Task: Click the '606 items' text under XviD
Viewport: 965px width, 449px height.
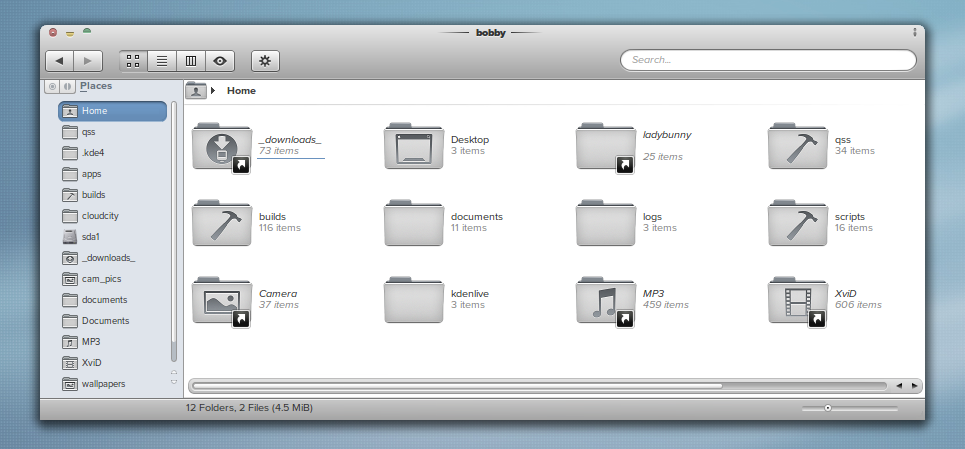Action: click(859, 305)
